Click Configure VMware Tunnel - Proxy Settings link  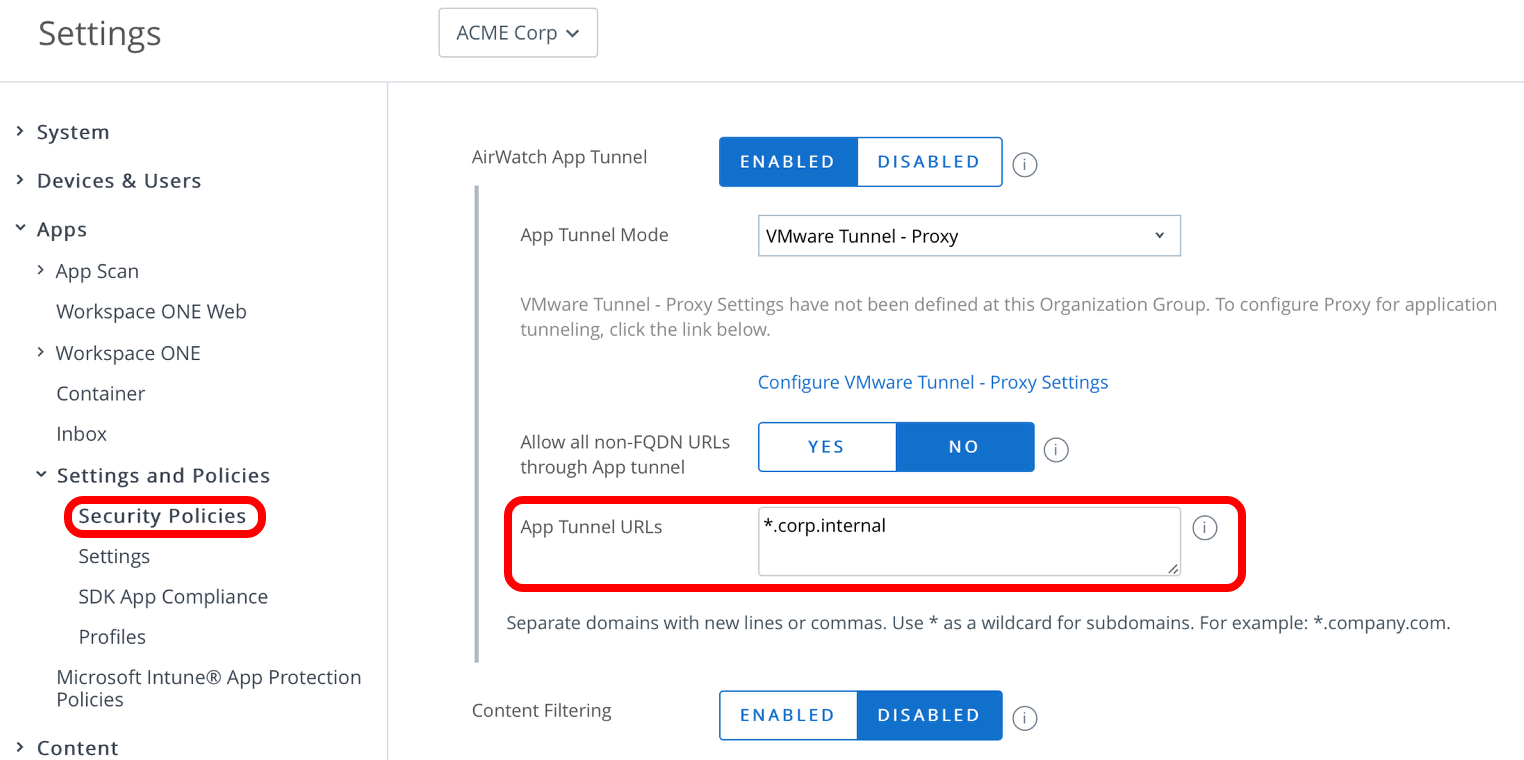(932, 382)
